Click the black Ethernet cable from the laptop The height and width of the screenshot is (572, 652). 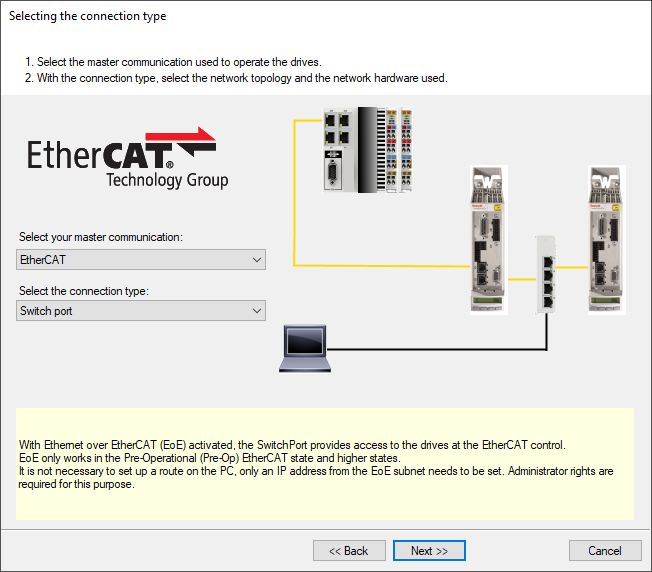(x=440, y=349)
